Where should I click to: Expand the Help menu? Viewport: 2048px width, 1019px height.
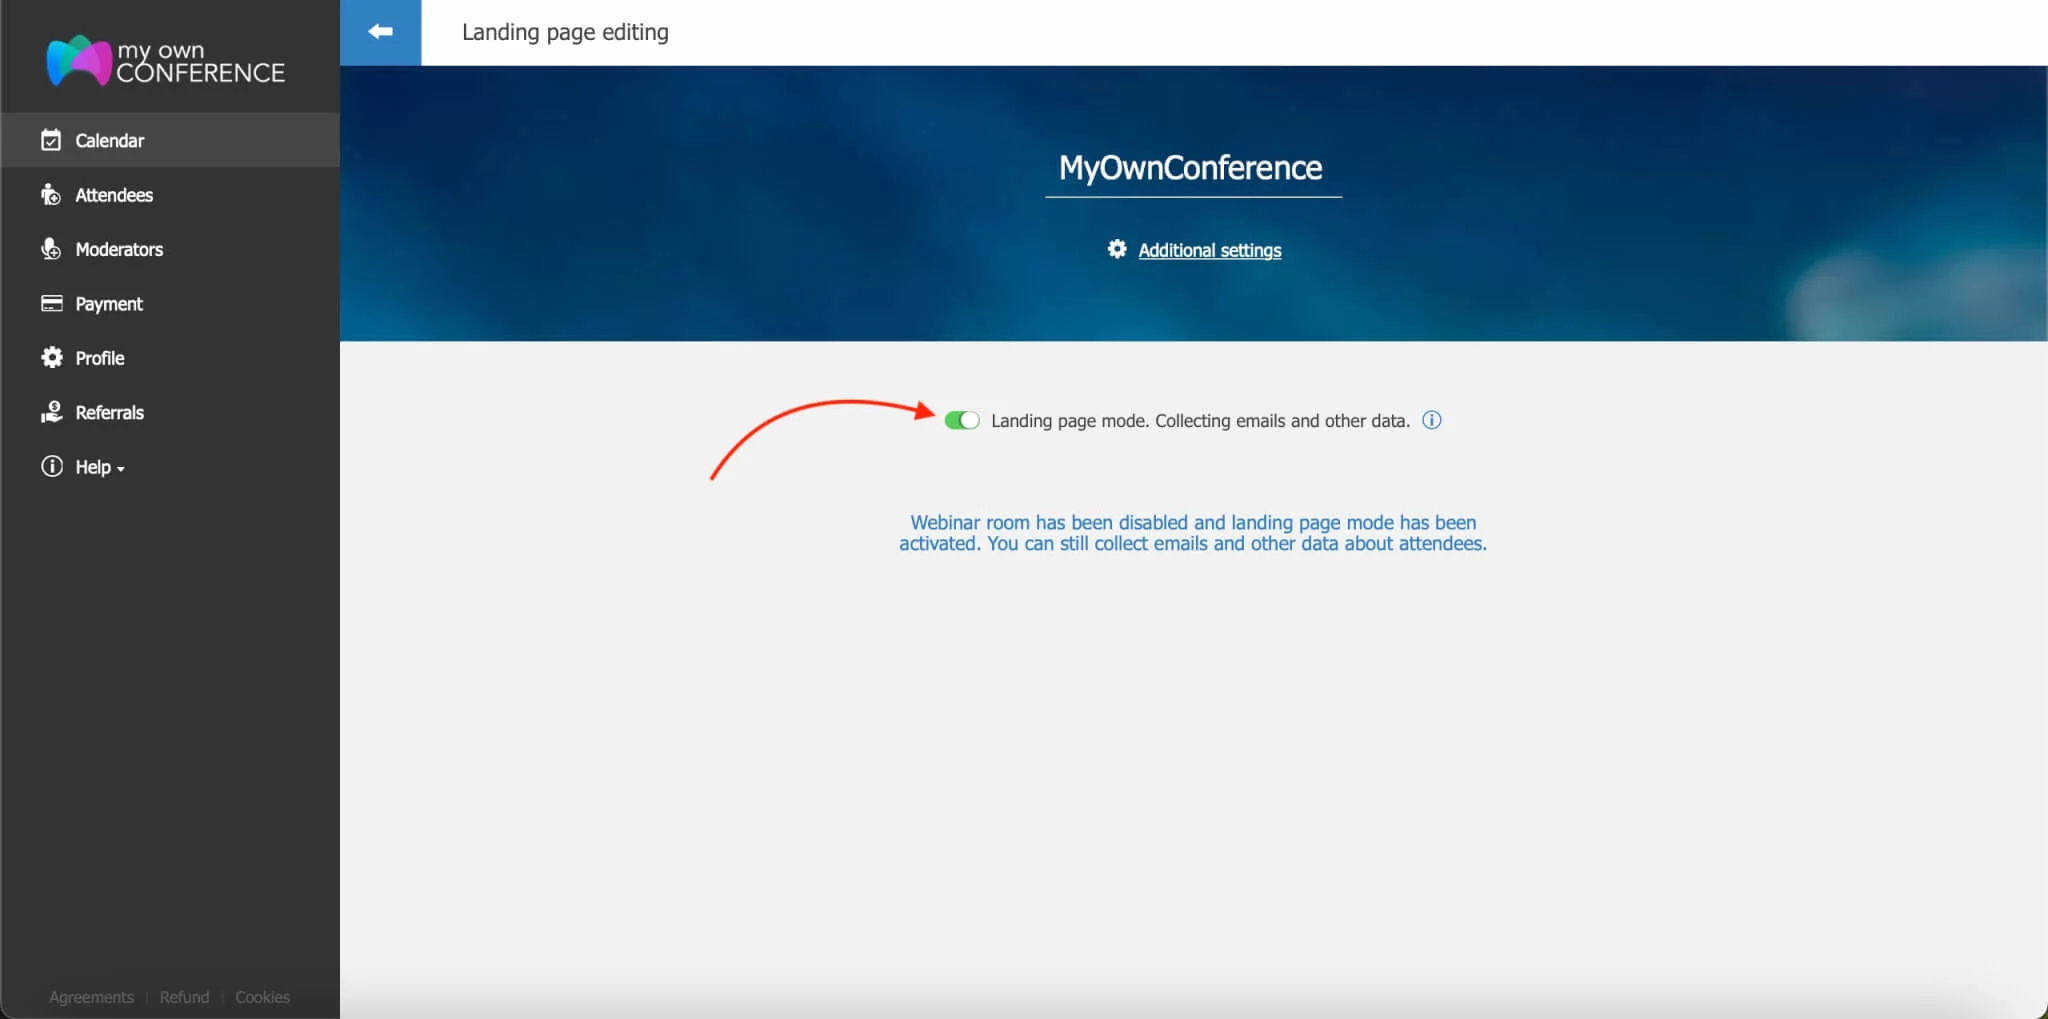pos(96,466)
